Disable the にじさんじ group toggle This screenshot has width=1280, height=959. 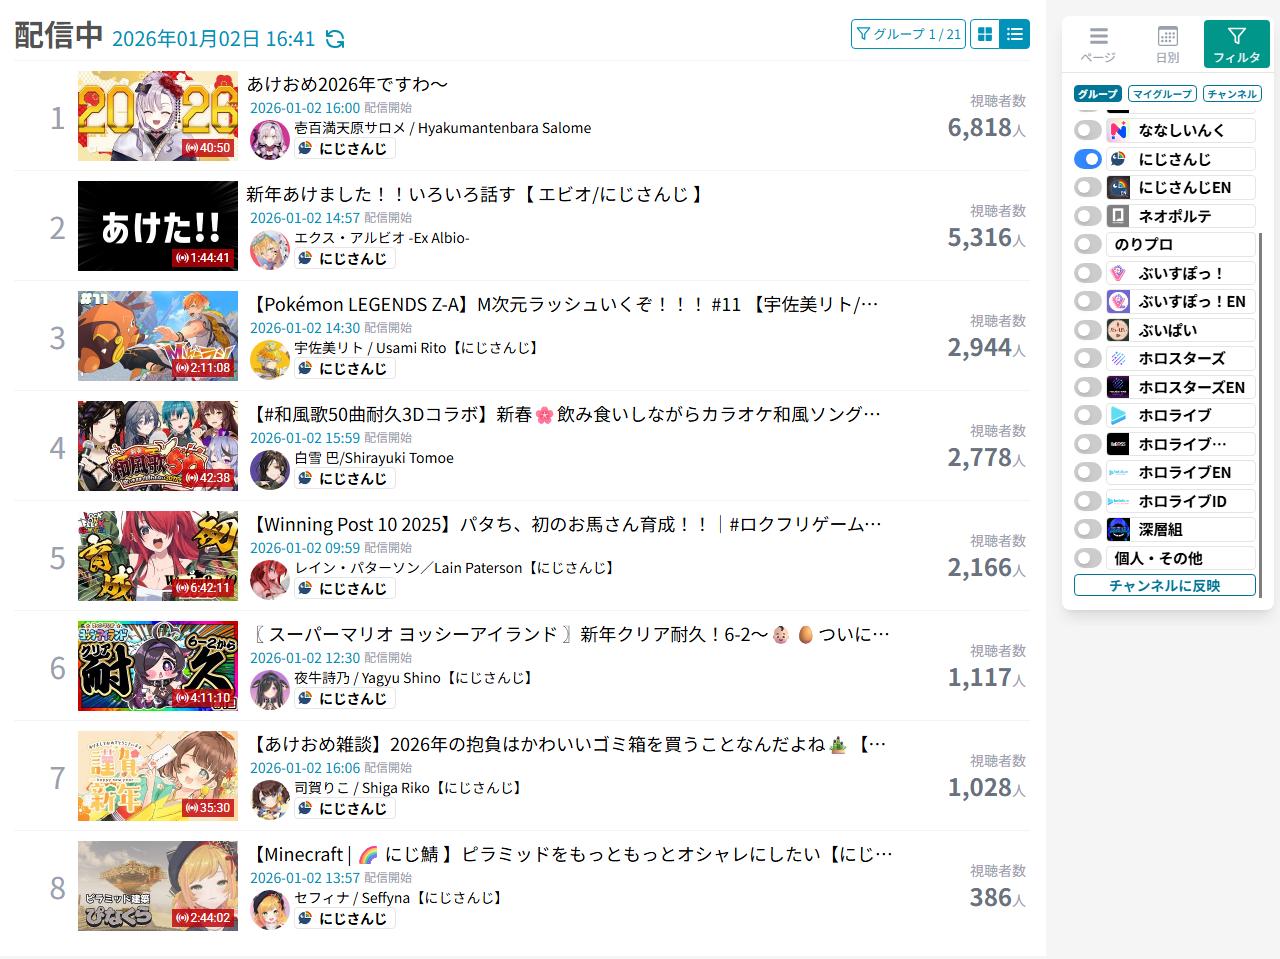(x=1088, y=159)
